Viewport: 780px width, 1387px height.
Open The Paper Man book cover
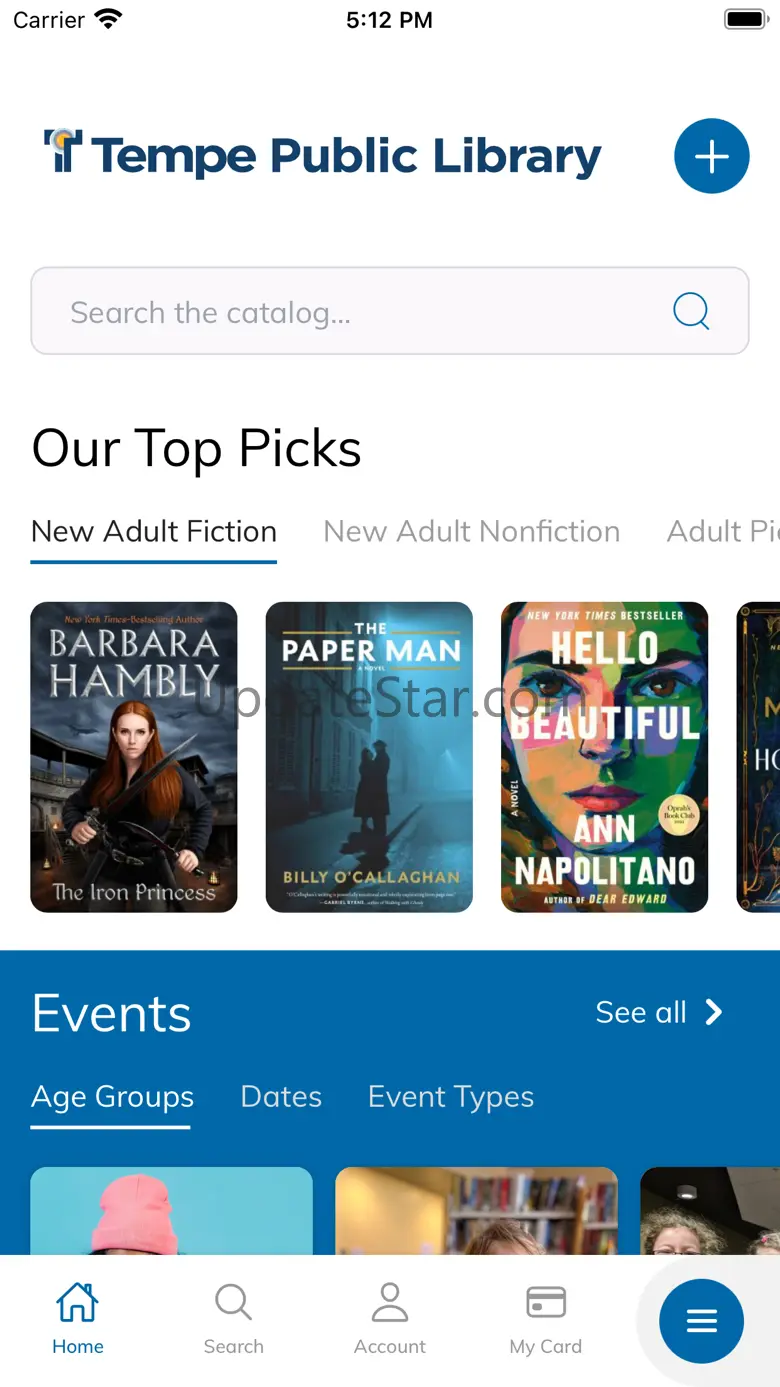[x=369, y=757]
